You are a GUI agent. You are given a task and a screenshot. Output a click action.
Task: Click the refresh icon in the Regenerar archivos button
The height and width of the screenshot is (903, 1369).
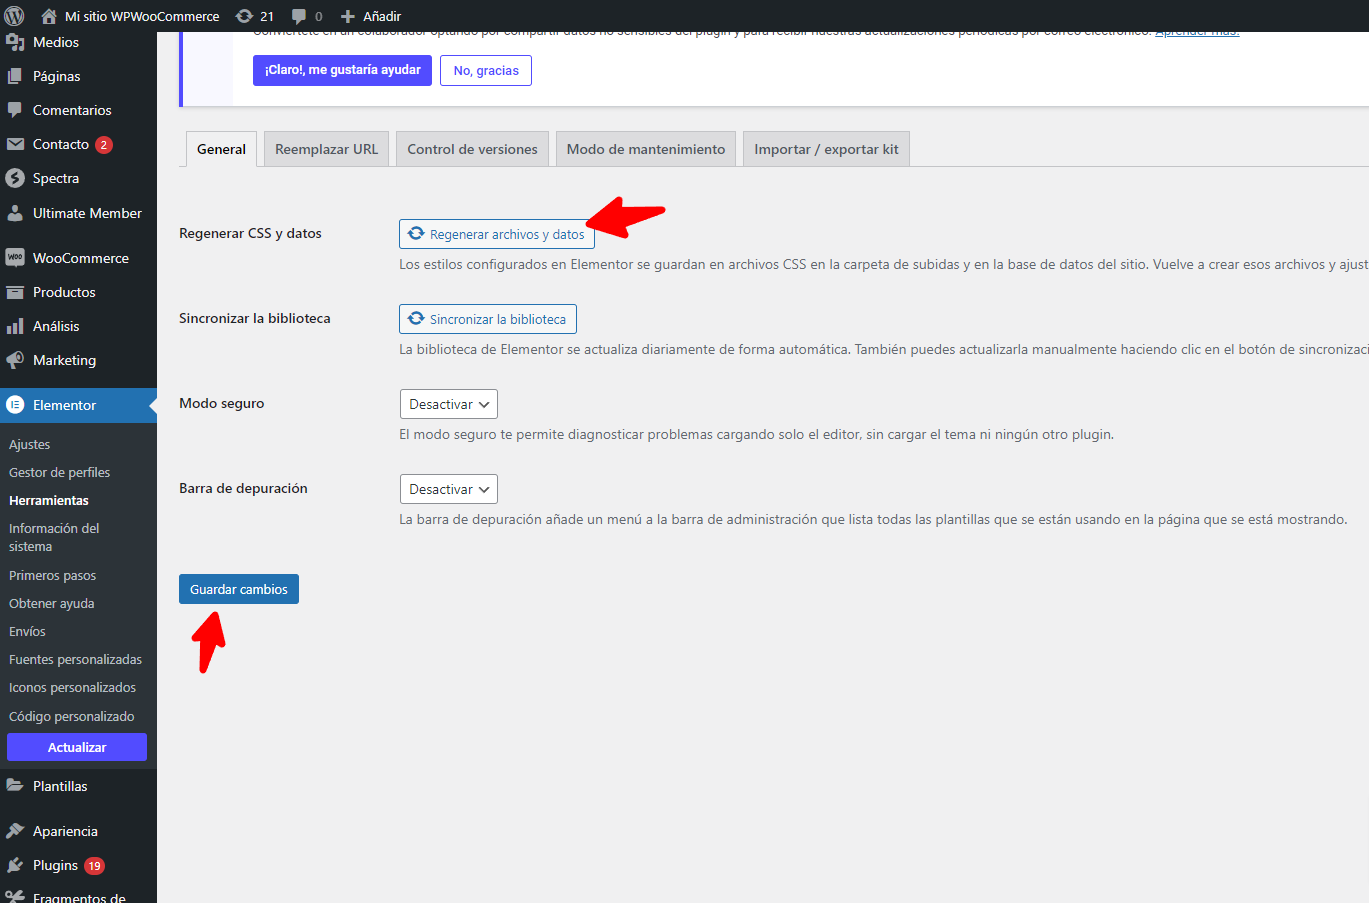tap(416, 233)
